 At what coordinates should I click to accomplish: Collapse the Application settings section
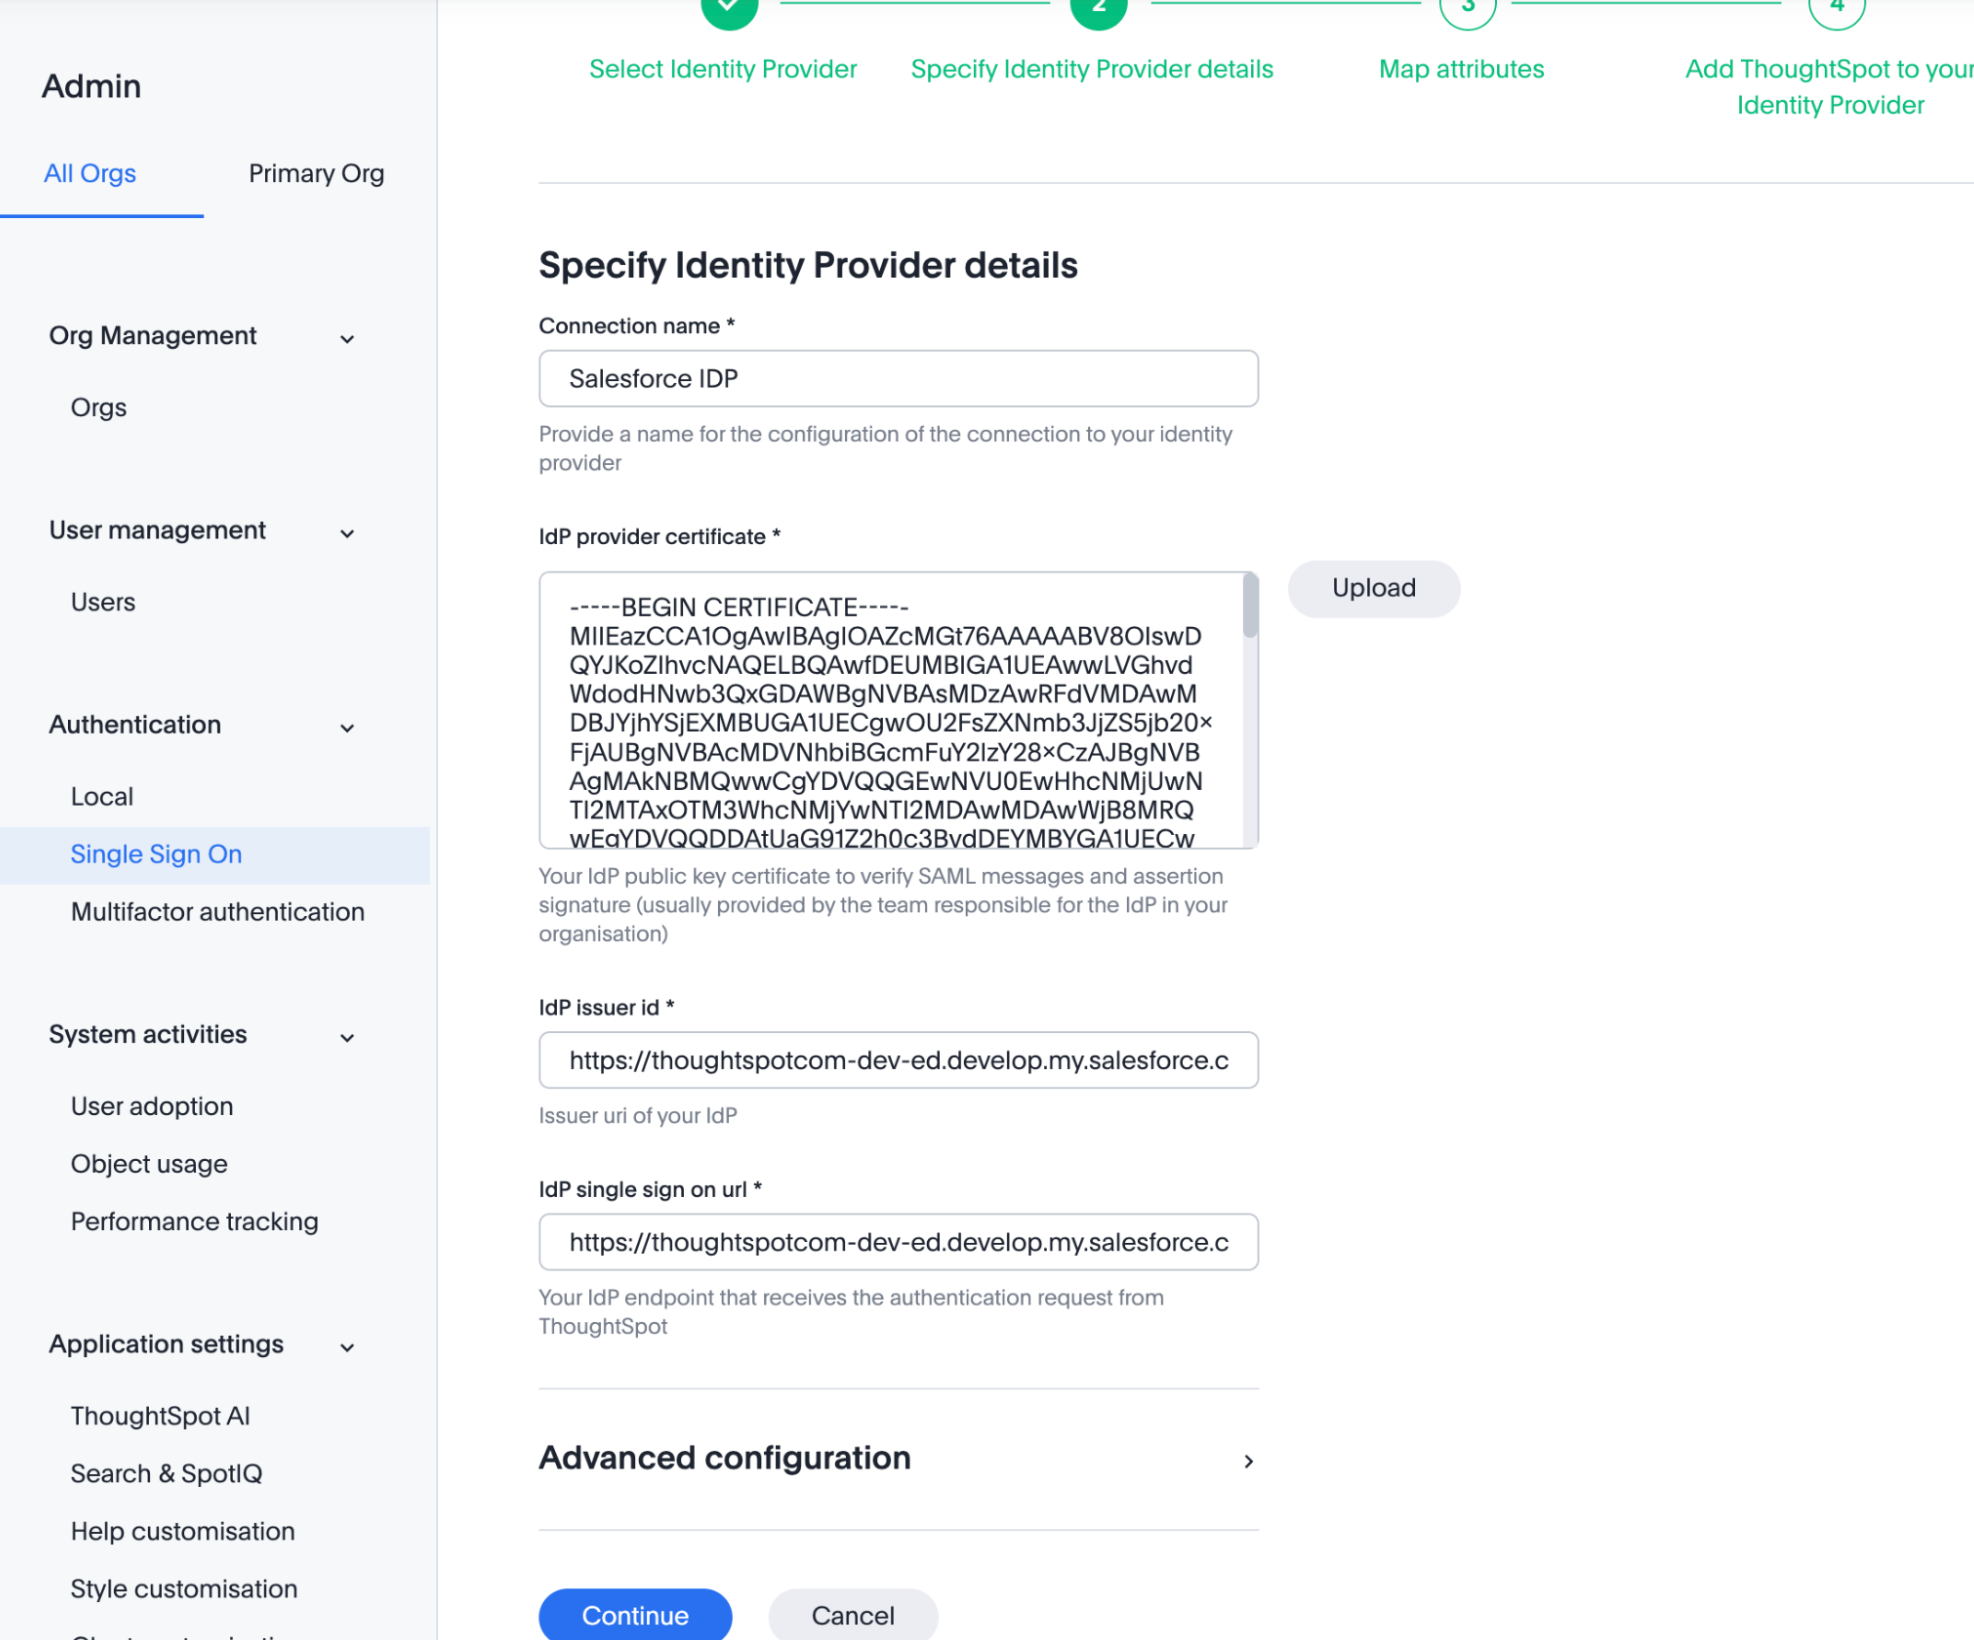click(x=347, y=1347)
